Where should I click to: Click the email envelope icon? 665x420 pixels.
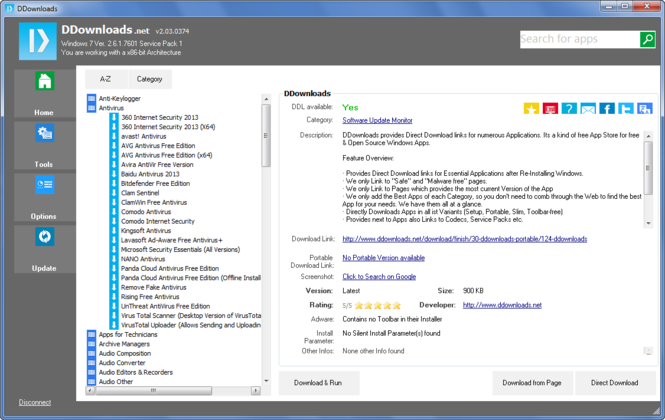[588, 109]
